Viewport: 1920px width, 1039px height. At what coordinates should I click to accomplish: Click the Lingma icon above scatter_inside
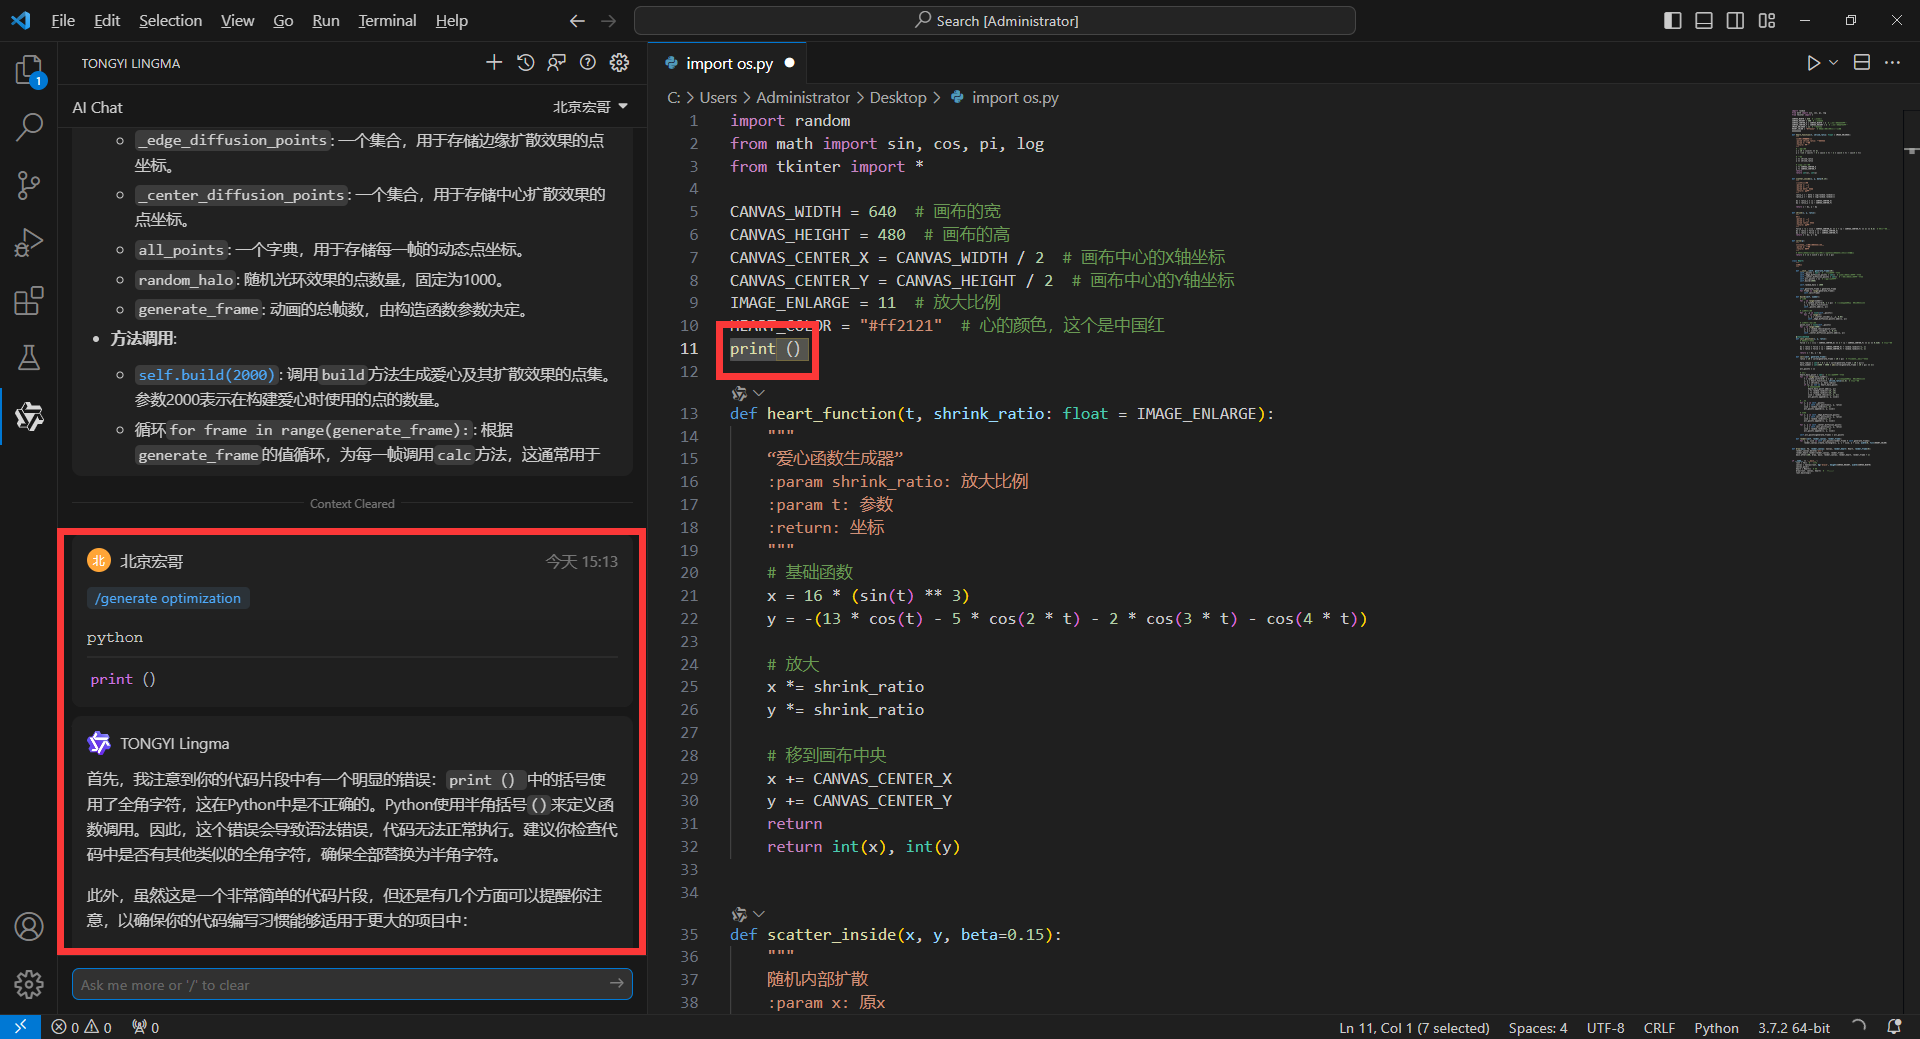pyautogui.click(x=739, y=914)
